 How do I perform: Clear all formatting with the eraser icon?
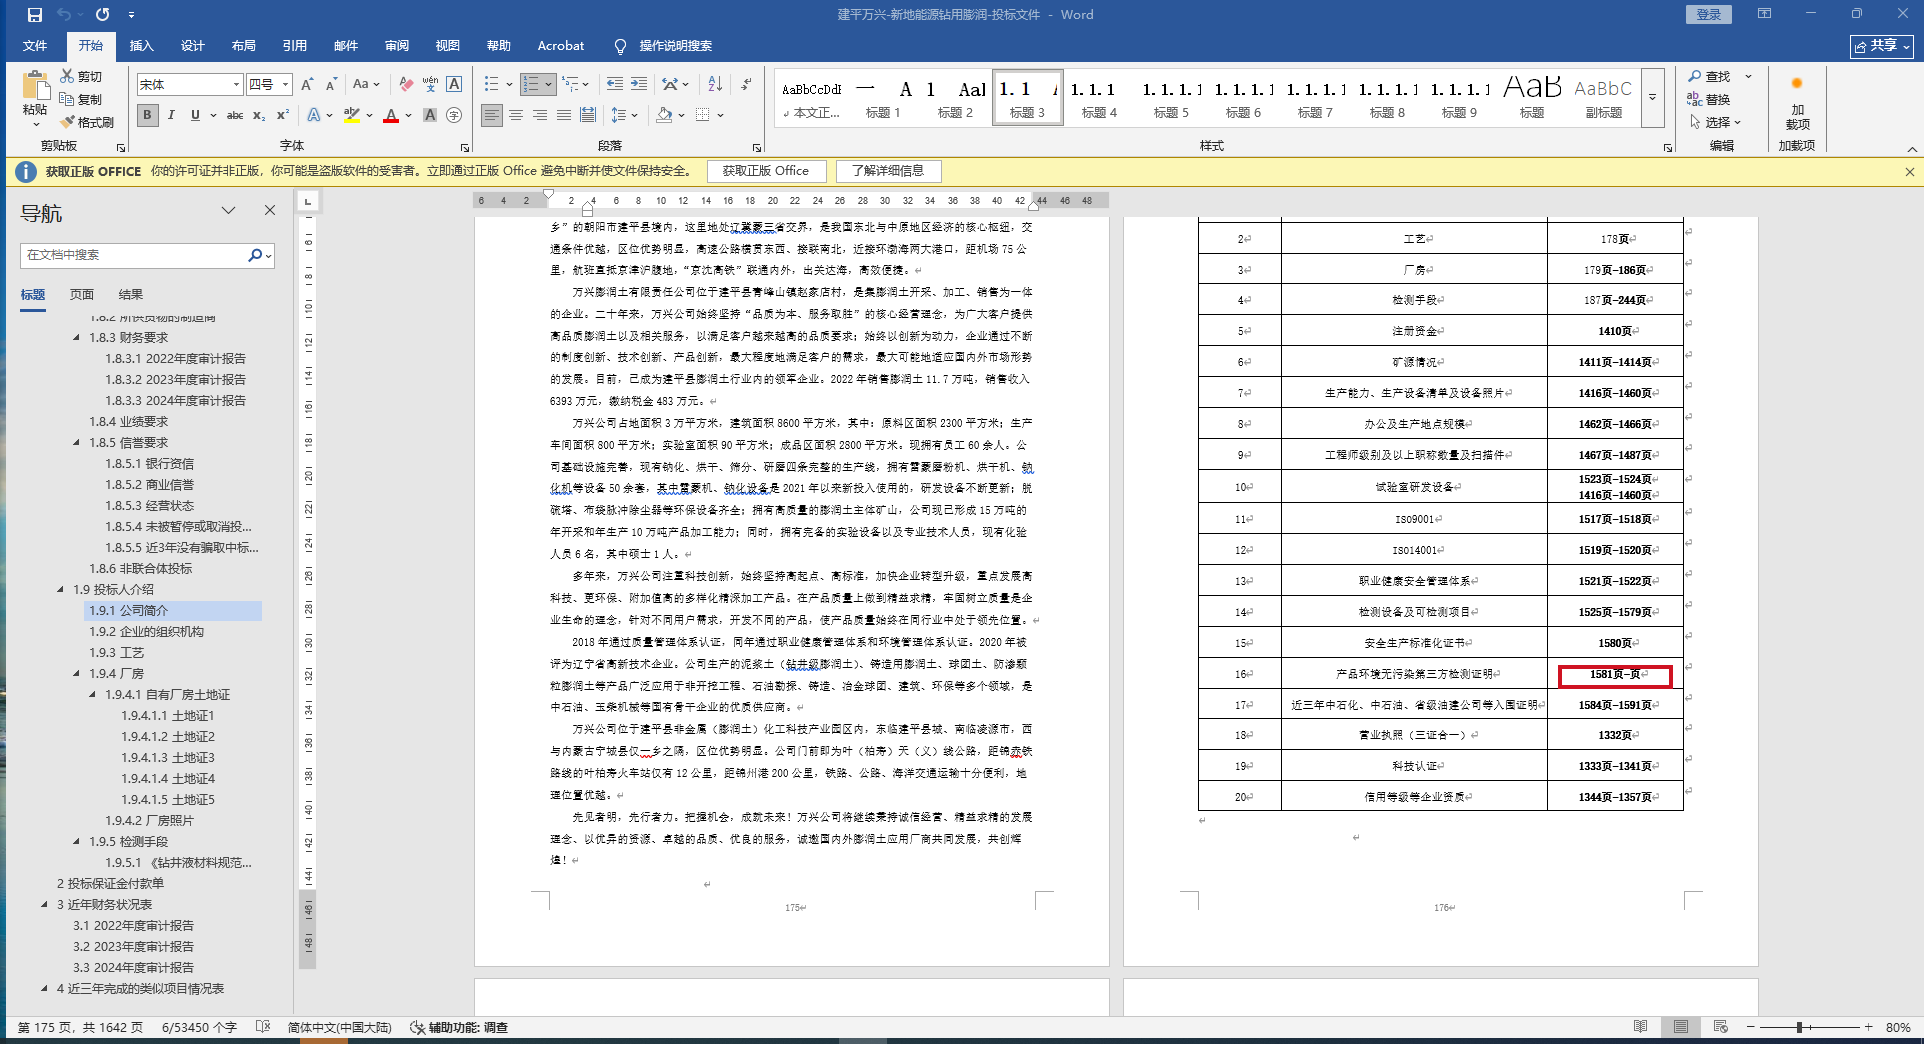[x=405, y=85]
